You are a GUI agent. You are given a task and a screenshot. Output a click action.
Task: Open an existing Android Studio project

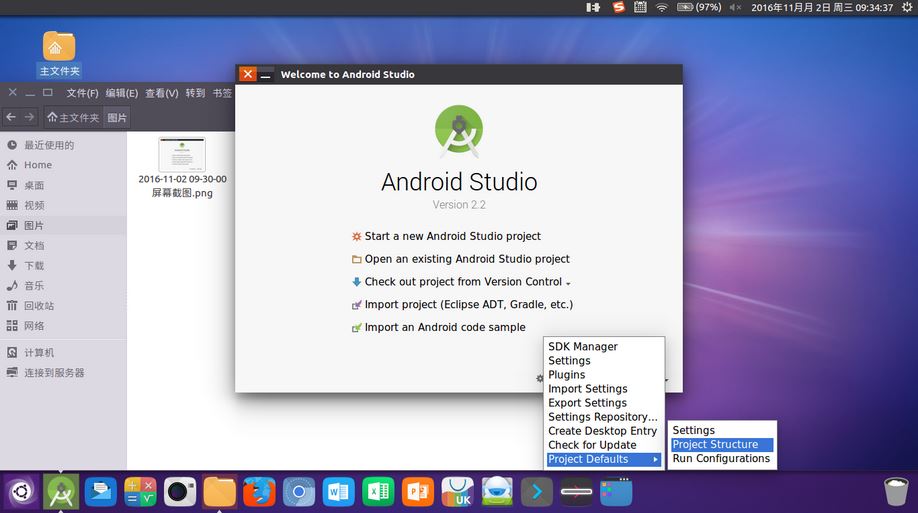point(461,259)
